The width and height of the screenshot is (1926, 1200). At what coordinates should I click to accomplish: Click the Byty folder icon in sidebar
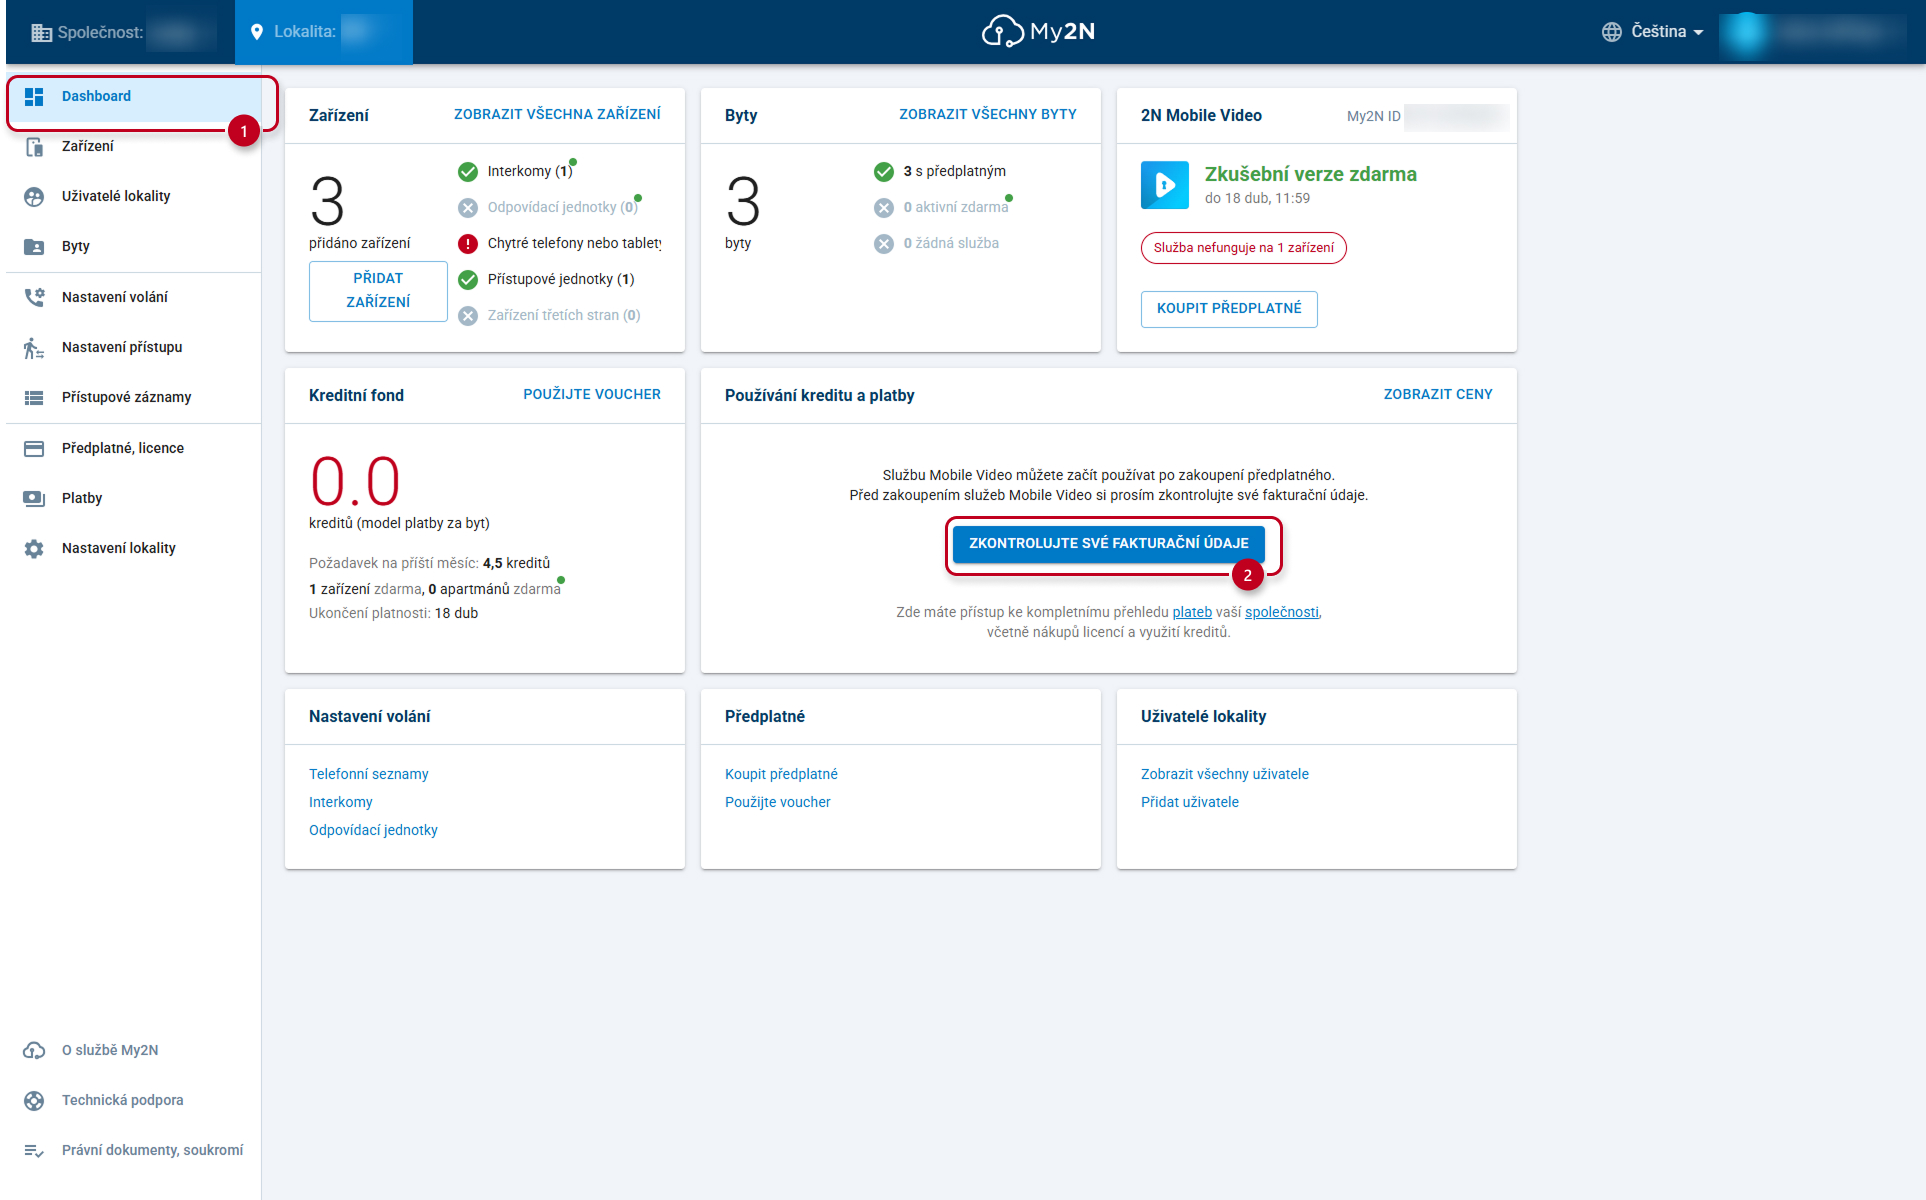click(34, 246)
